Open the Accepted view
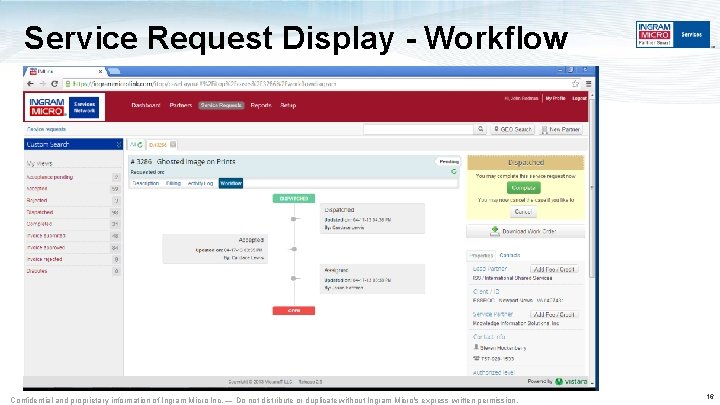The width and height of the screenshot is (720, 405). [37, 189]
